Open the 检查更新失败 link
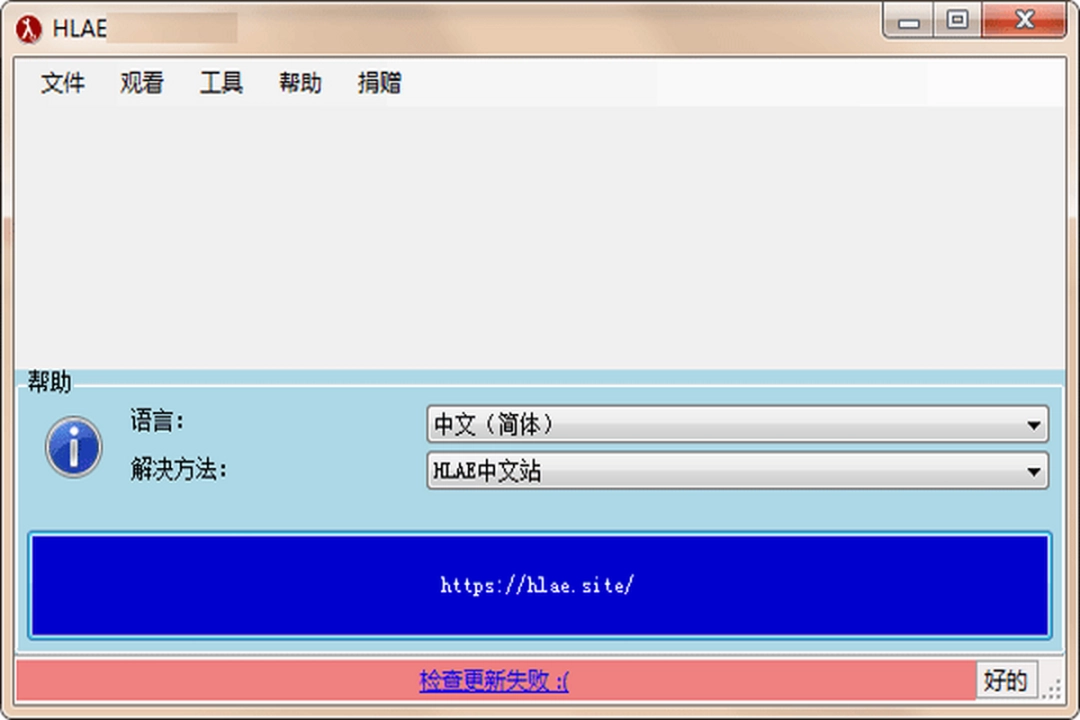Viewport: 1080px width, 720px height. click(x=494, y=681)
